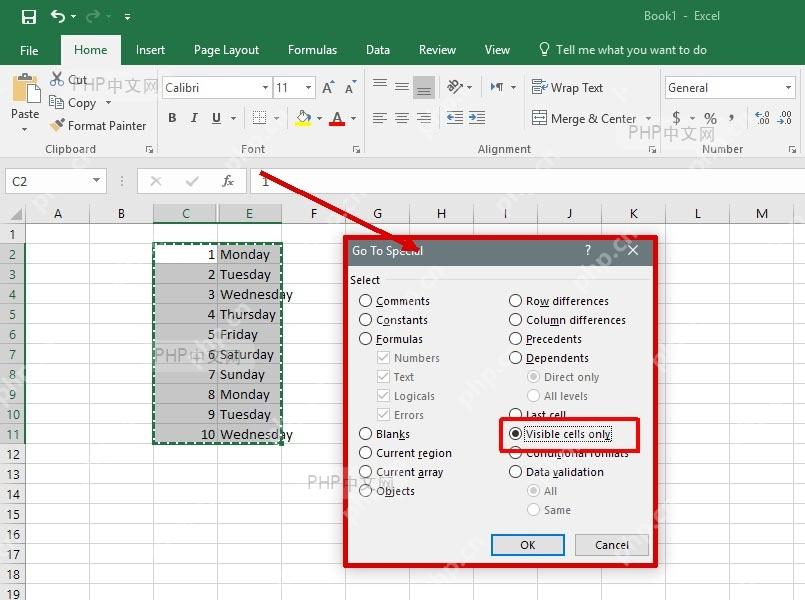Expand the General number format dropdown
The width and height of the screenshot is (805, 600).
(788, 88)
